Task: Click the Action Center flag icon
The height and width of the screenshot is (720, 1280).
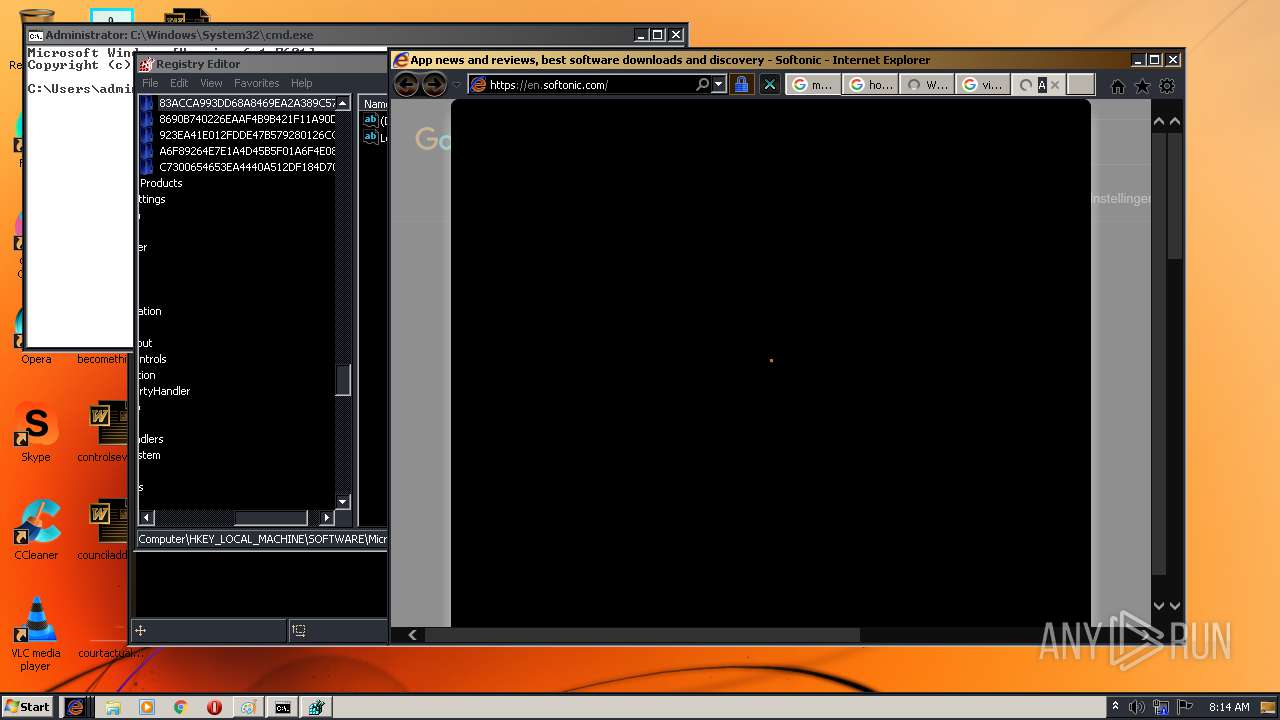Action: 1185,707
